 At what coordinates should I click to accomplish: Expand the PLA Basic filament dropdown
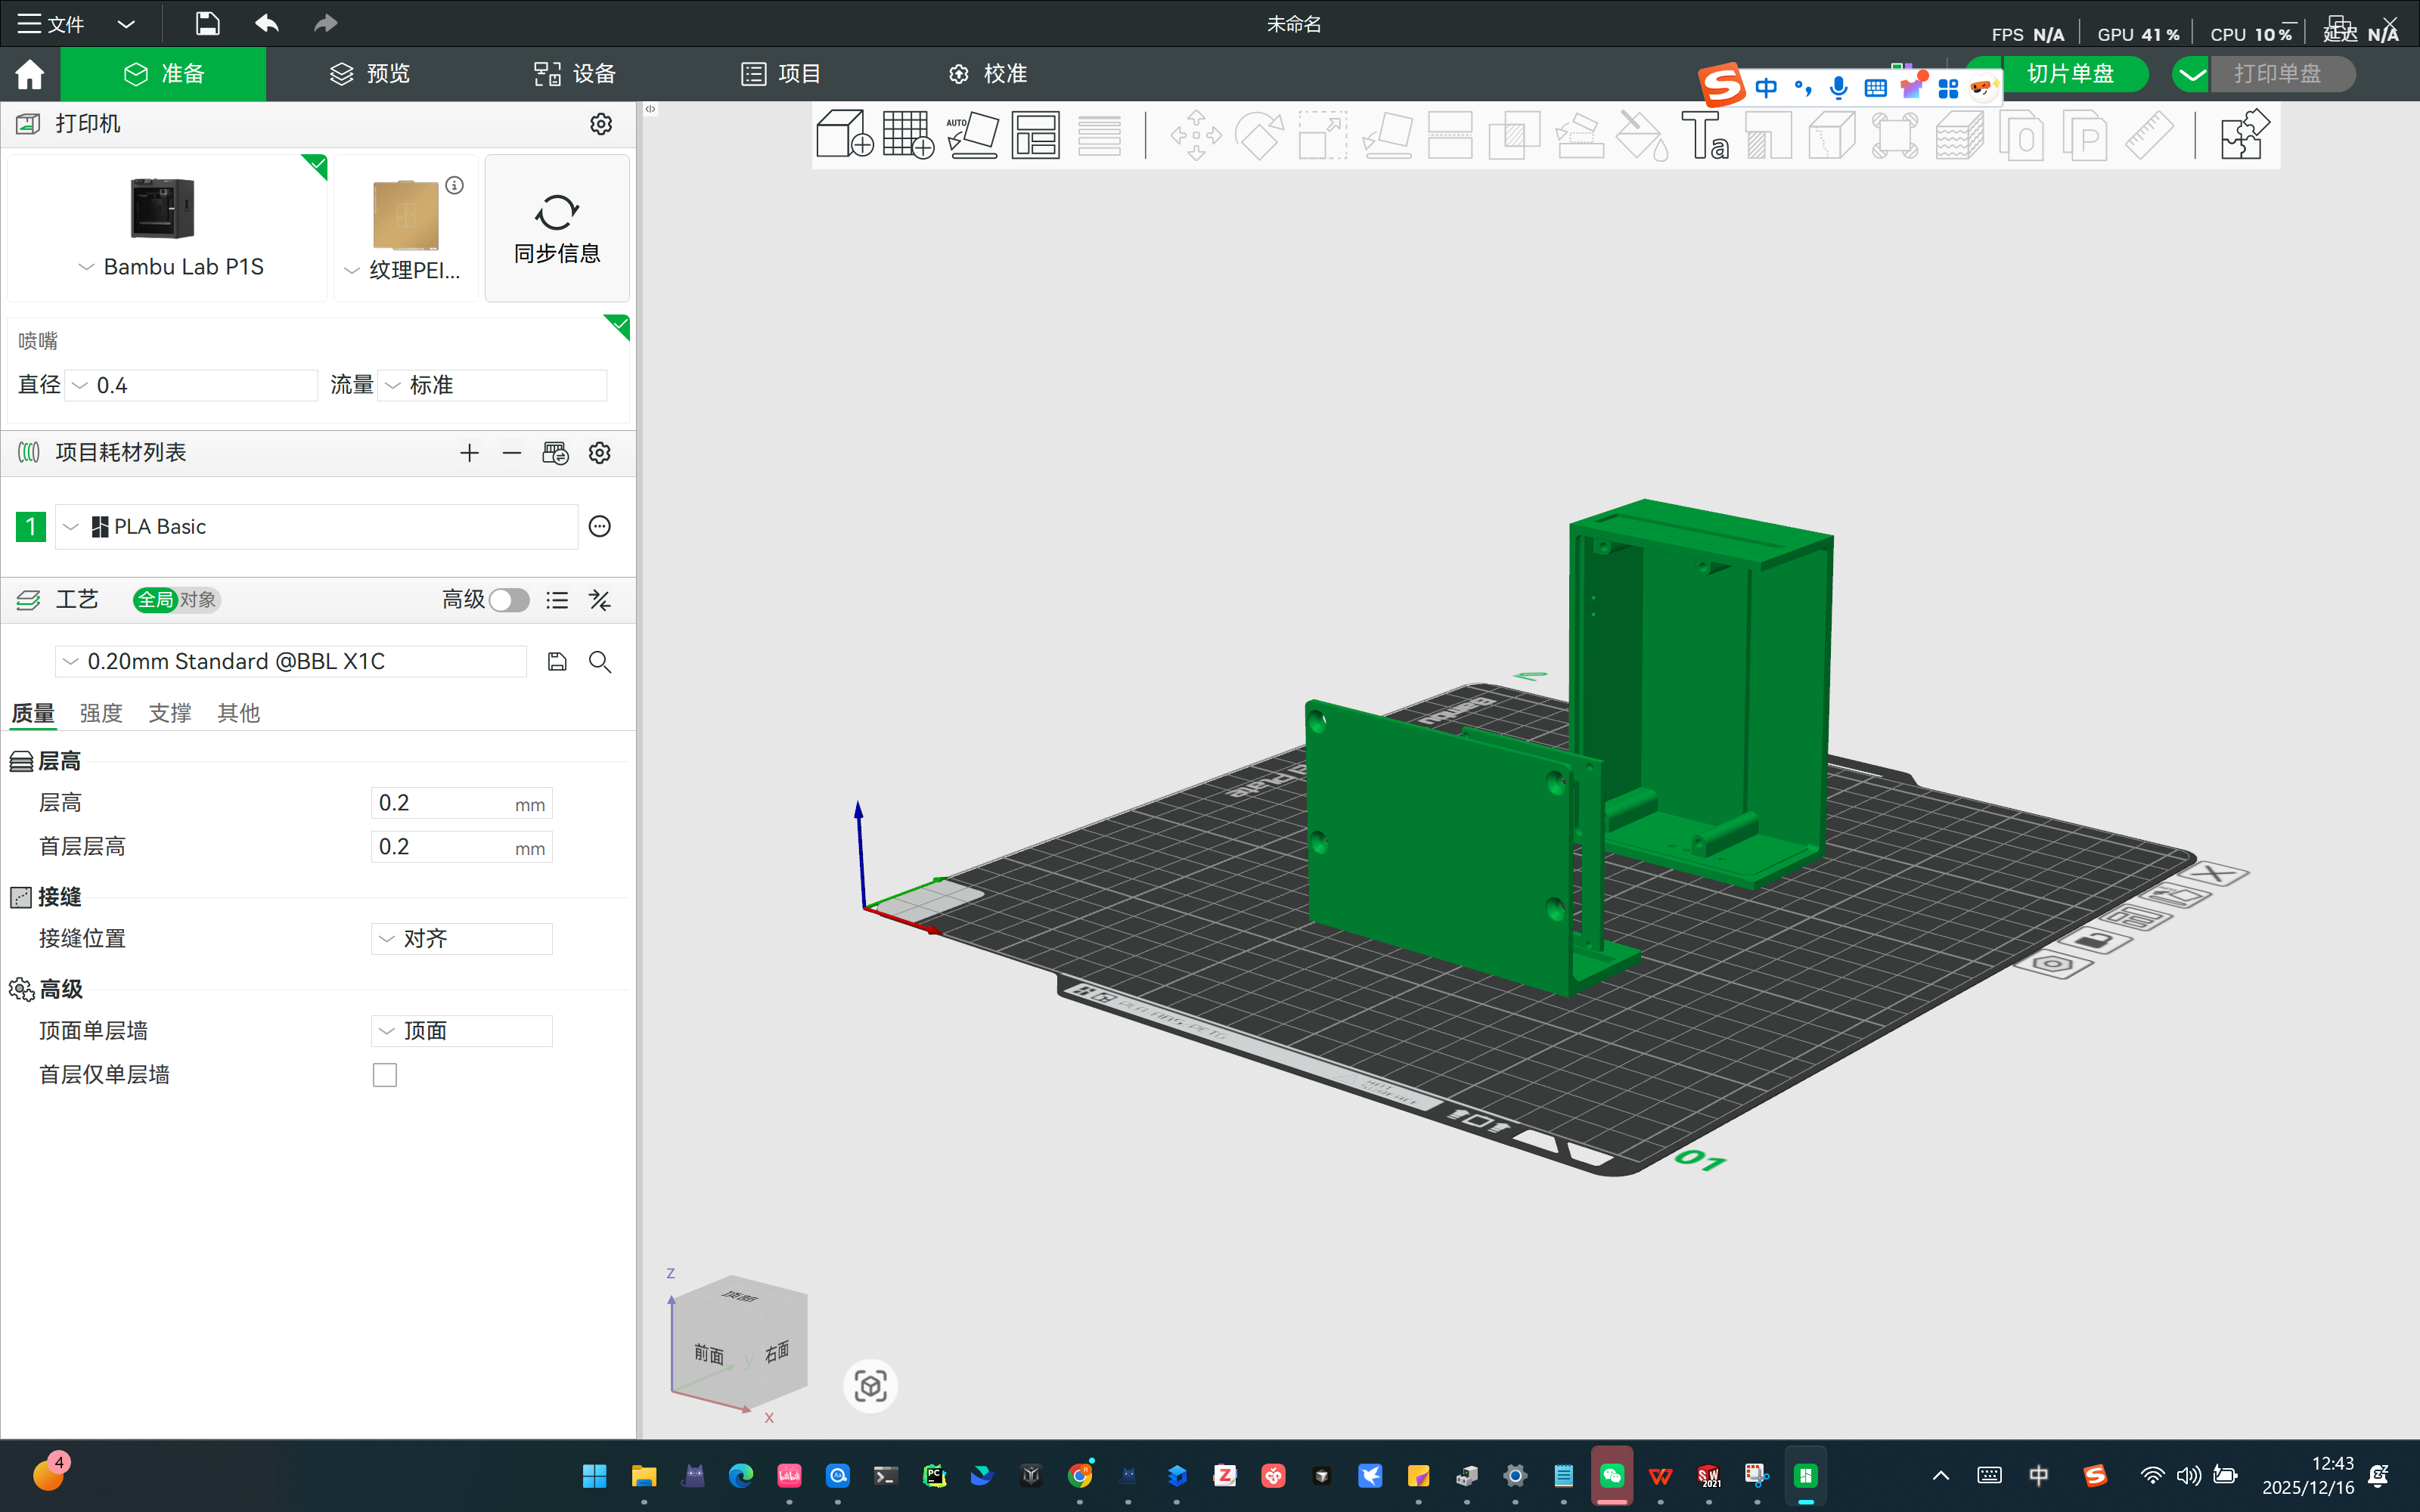(70, 526)
